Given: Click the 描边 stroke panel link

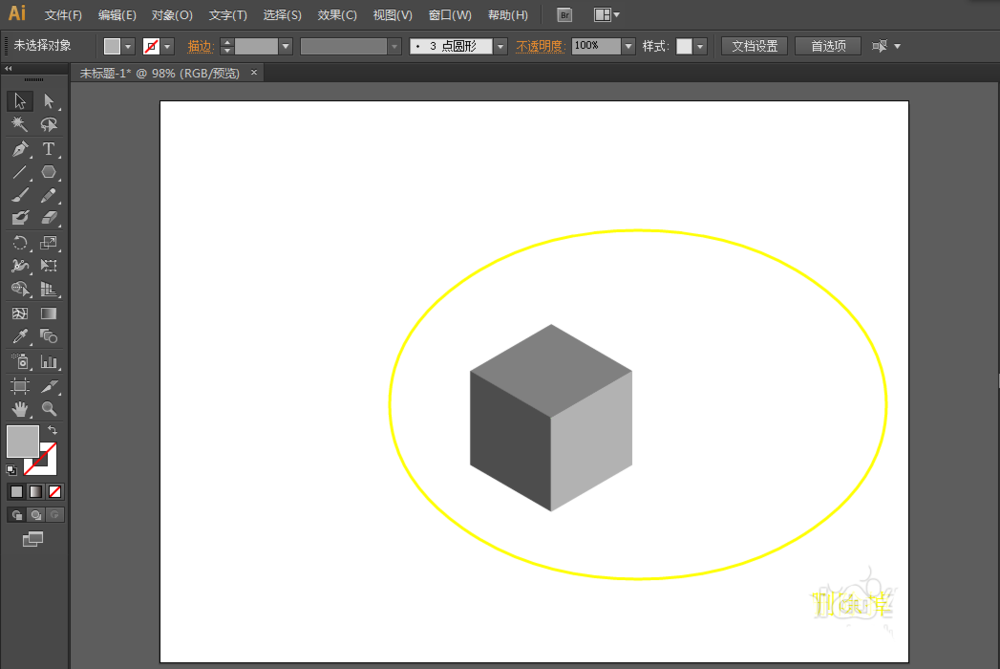Looking at the screenshot, I should click(200, 47).
